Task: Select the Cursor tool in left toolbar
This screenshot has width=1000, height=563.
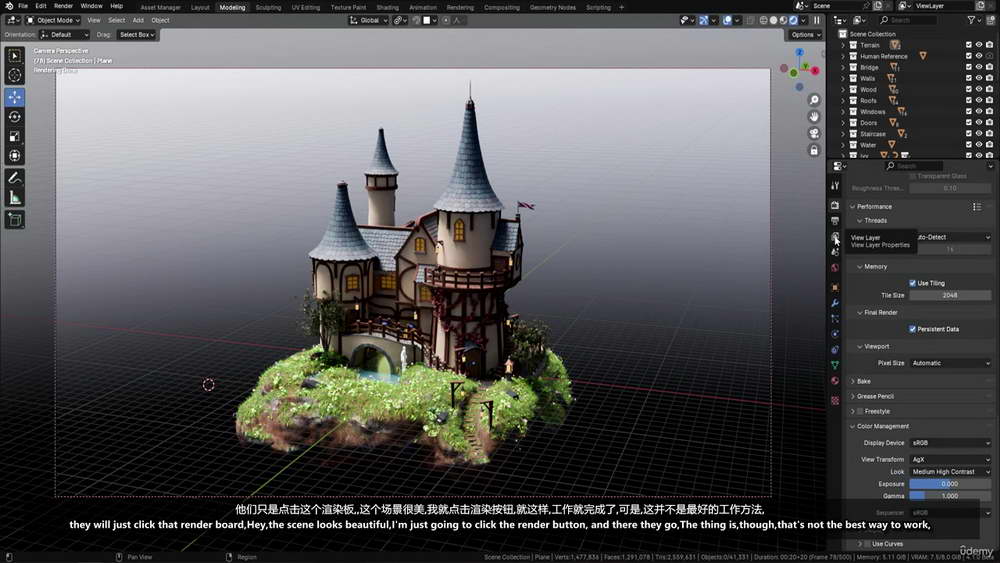Action: pos(15,75)
